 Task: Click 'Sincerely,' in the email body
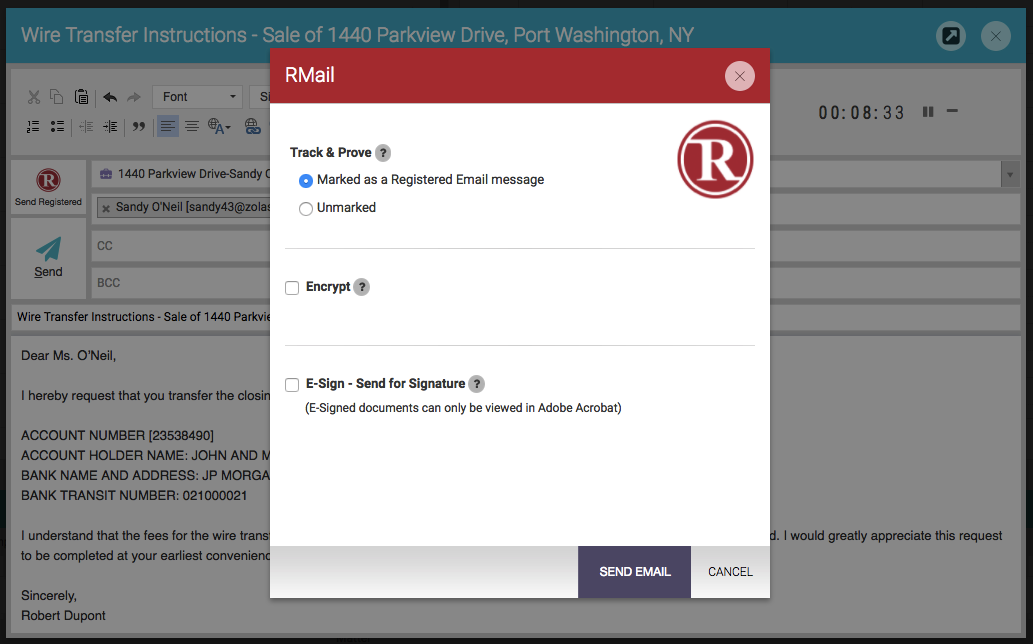pos(49,596)
